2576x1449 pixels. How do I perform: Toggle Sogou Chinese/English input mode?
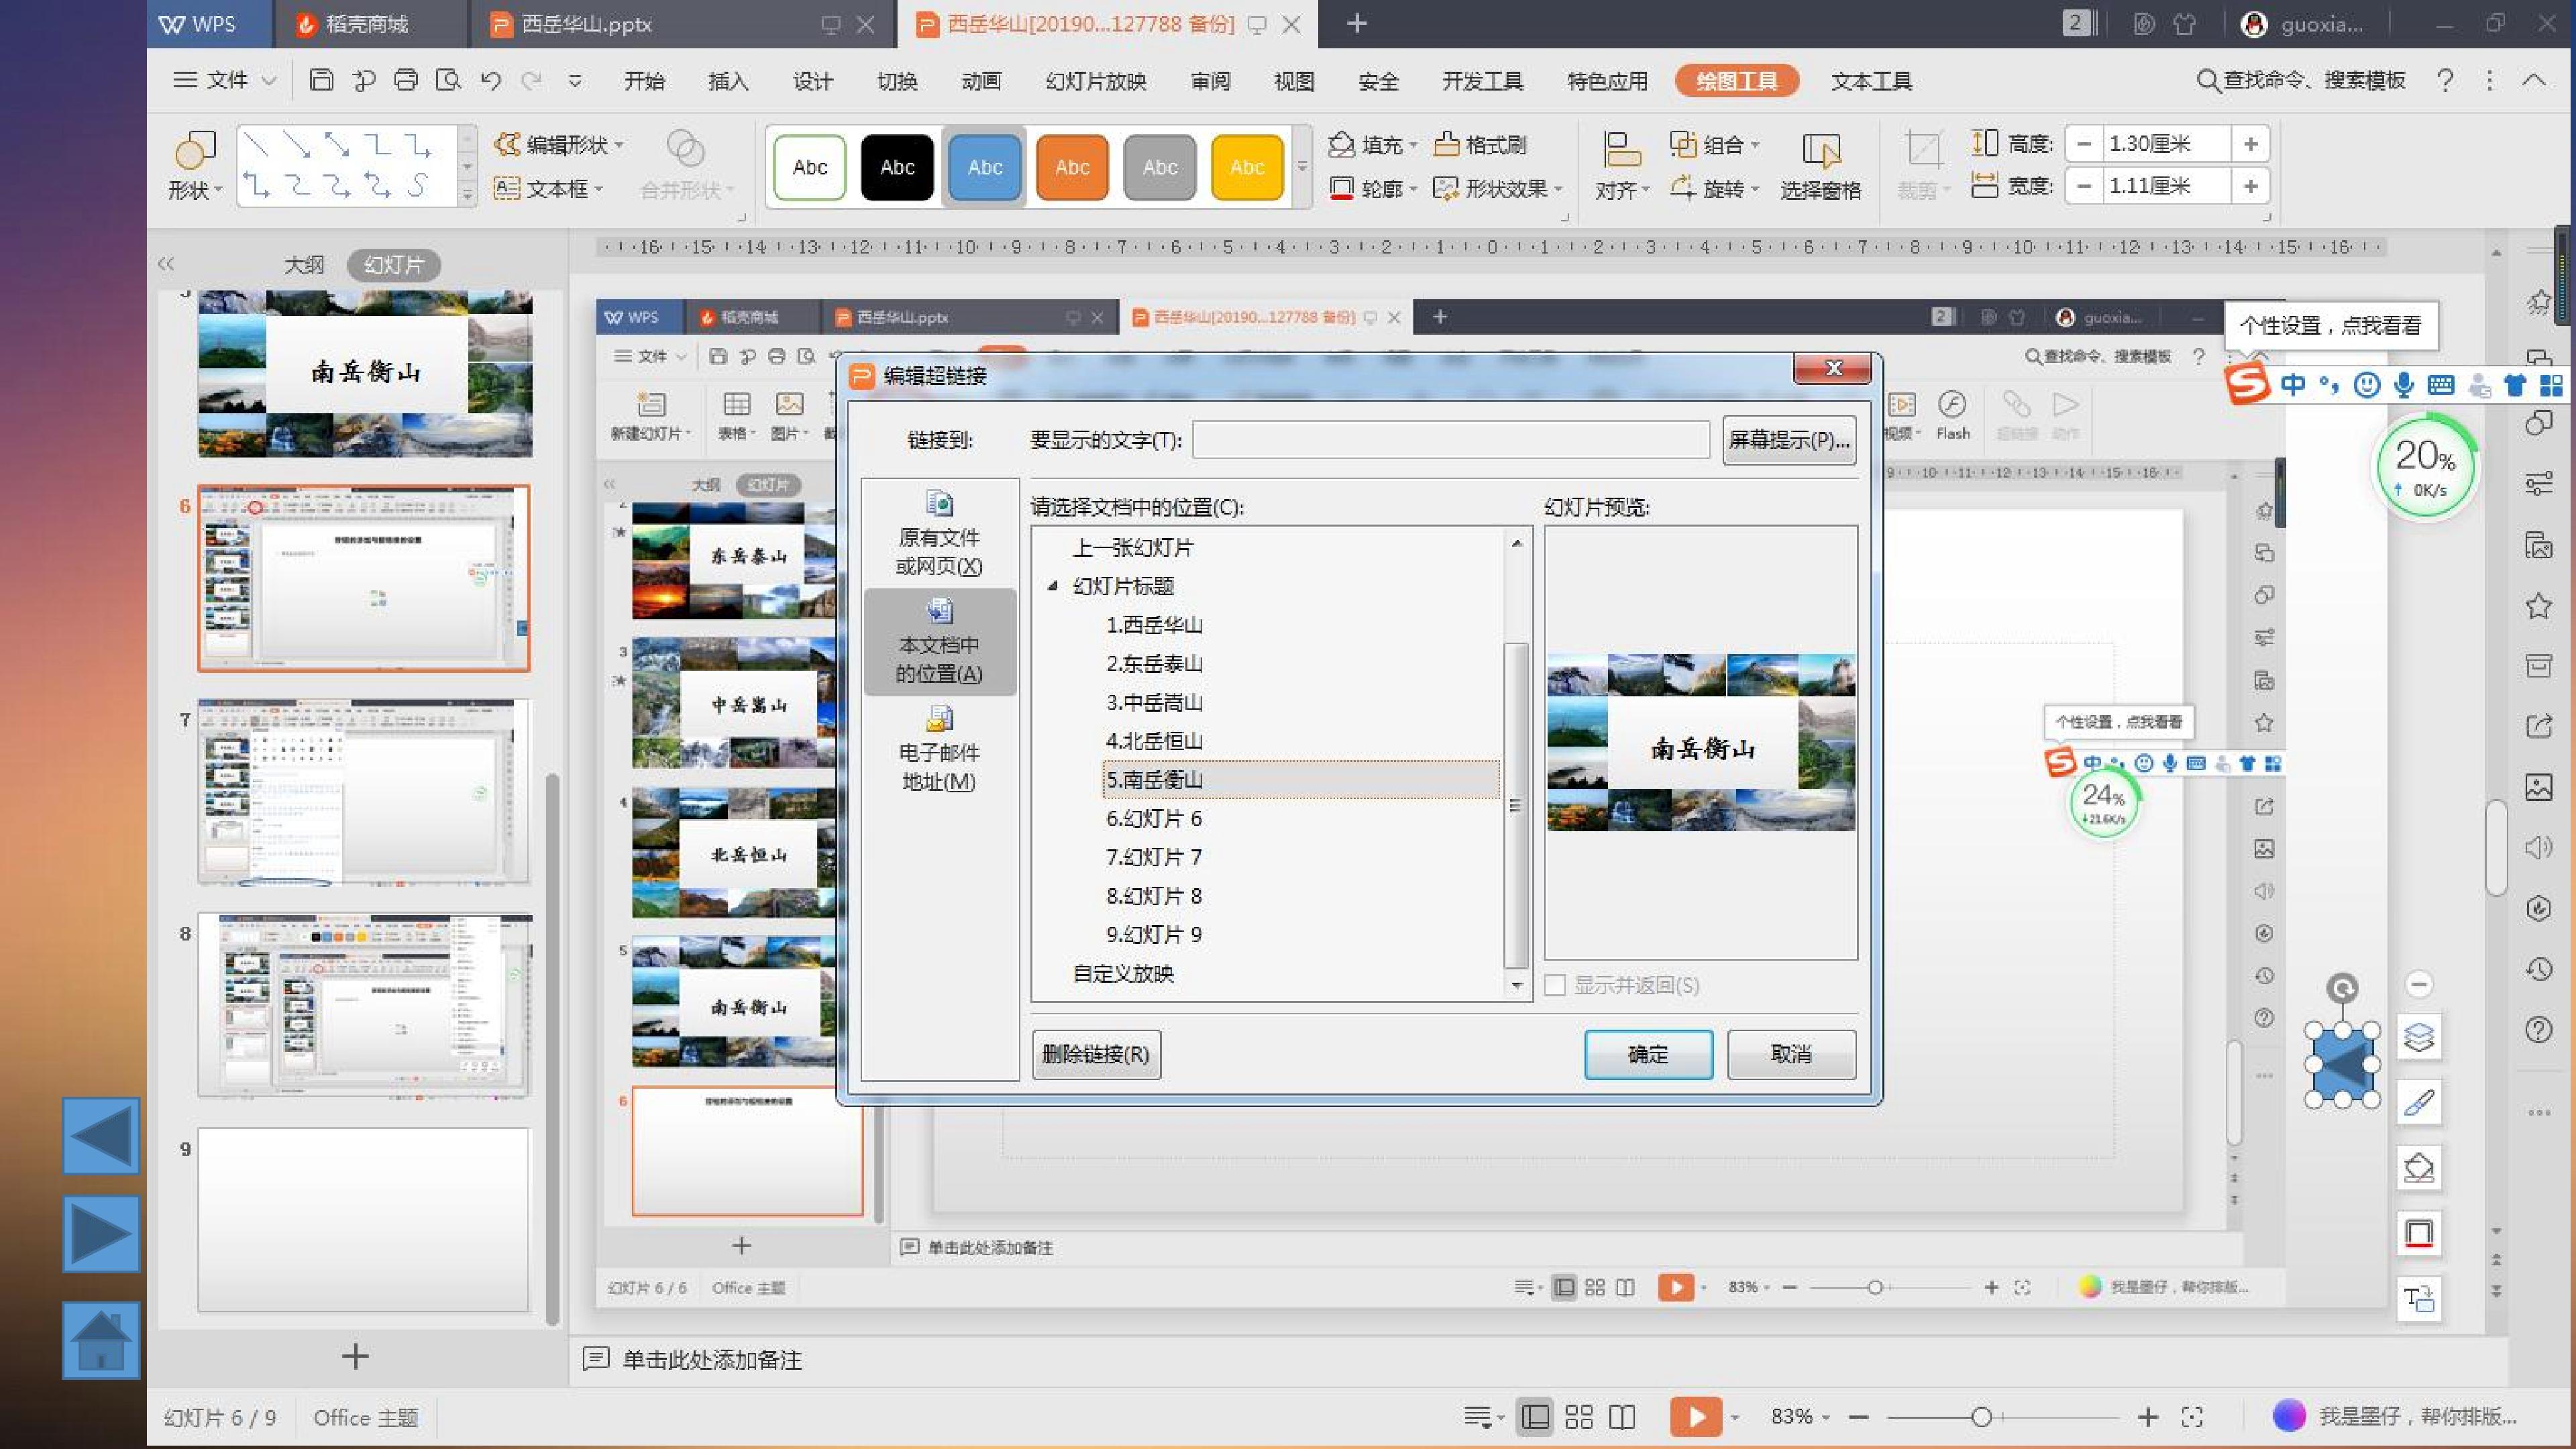click(x=2293, y=385)
